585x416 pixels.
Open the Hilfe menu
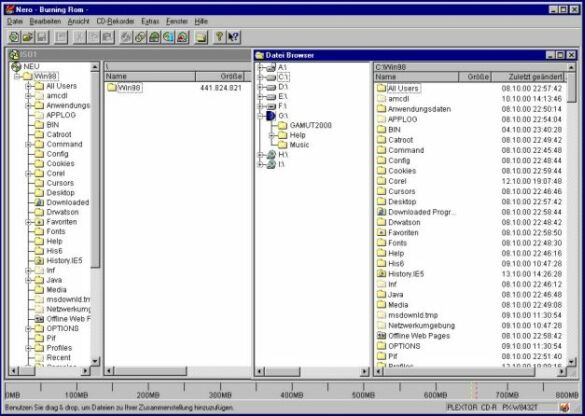201,22
